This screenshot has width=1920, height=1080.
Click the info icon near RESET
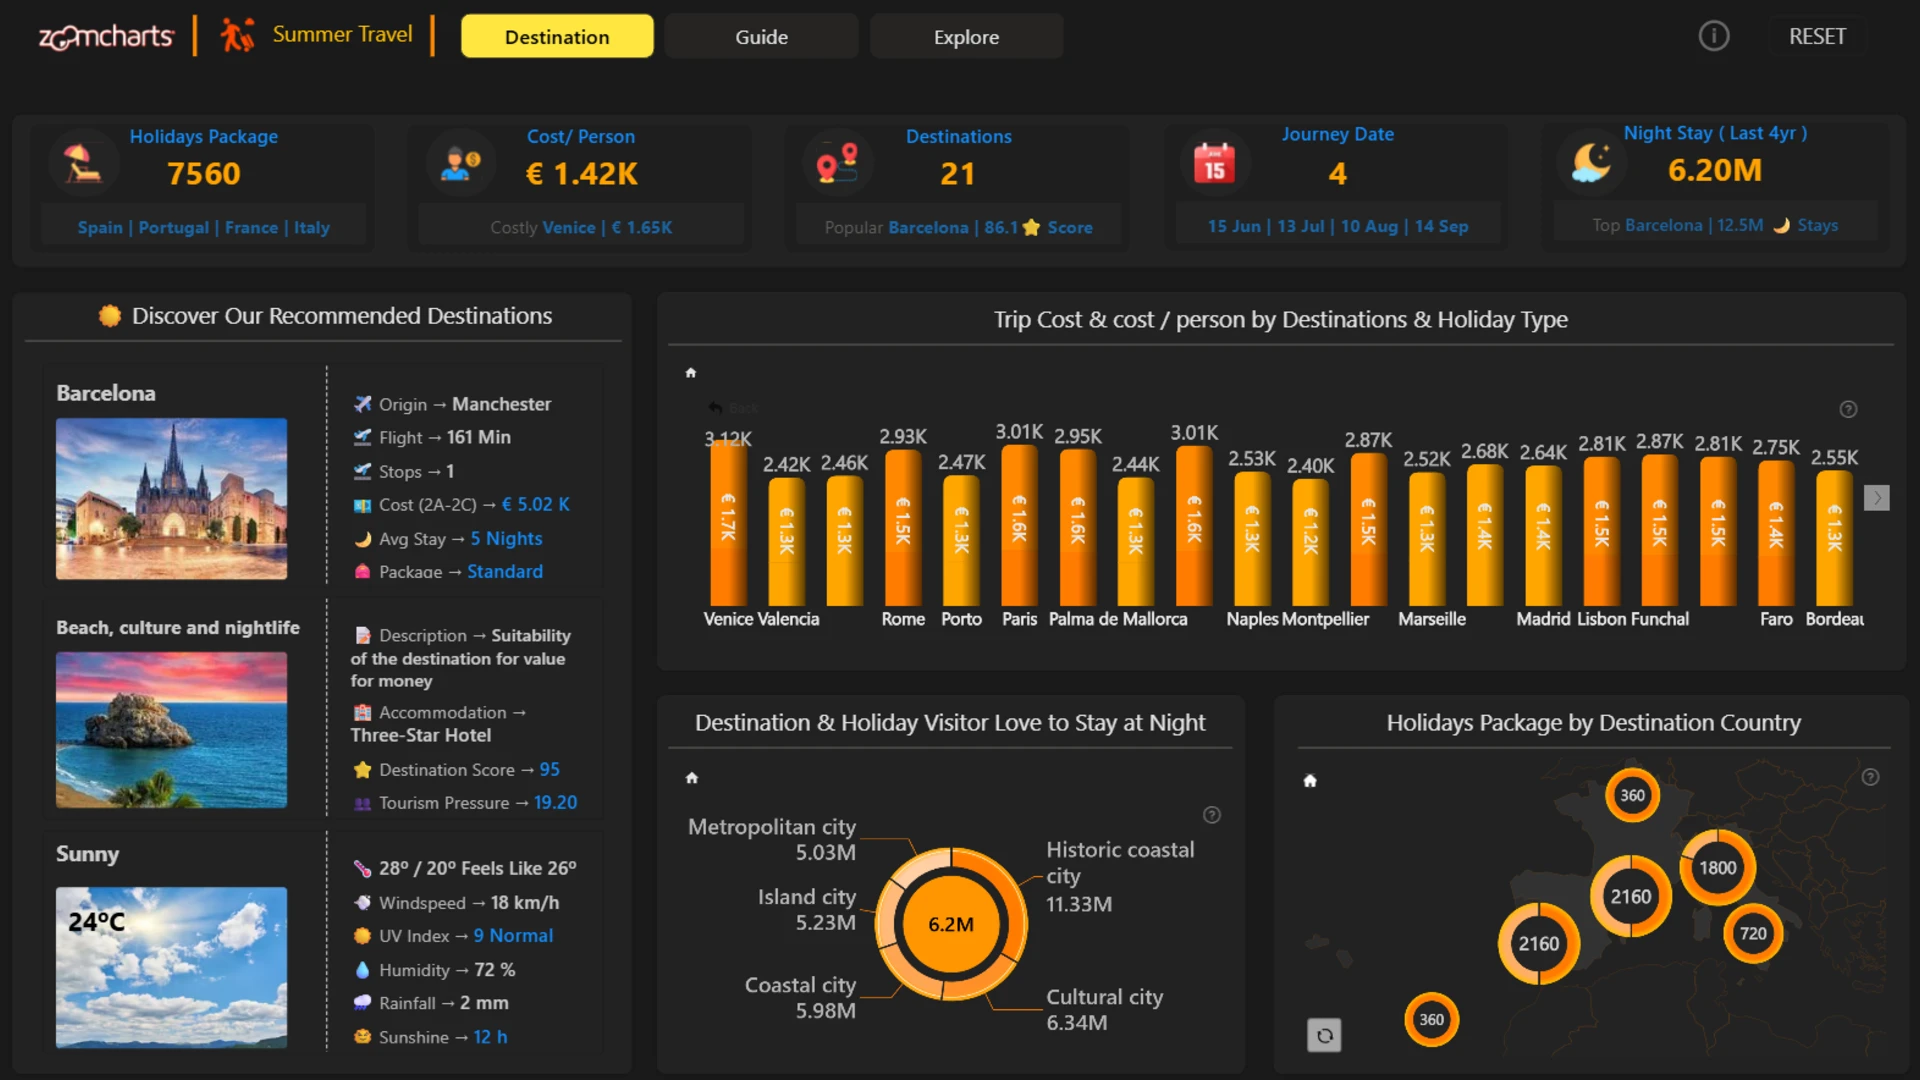(1713, 37)
